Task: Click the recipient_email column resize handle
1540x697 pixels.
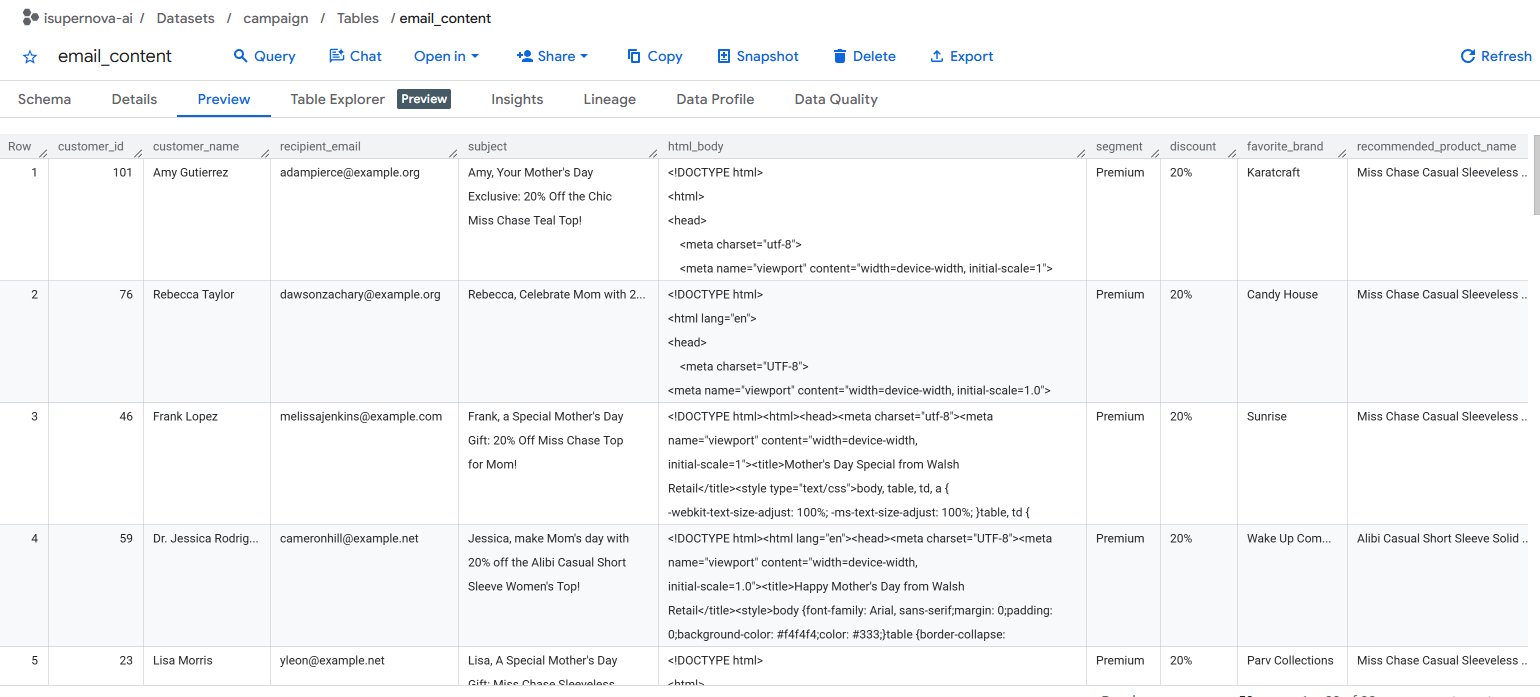Action: click(x=453, y=153)
